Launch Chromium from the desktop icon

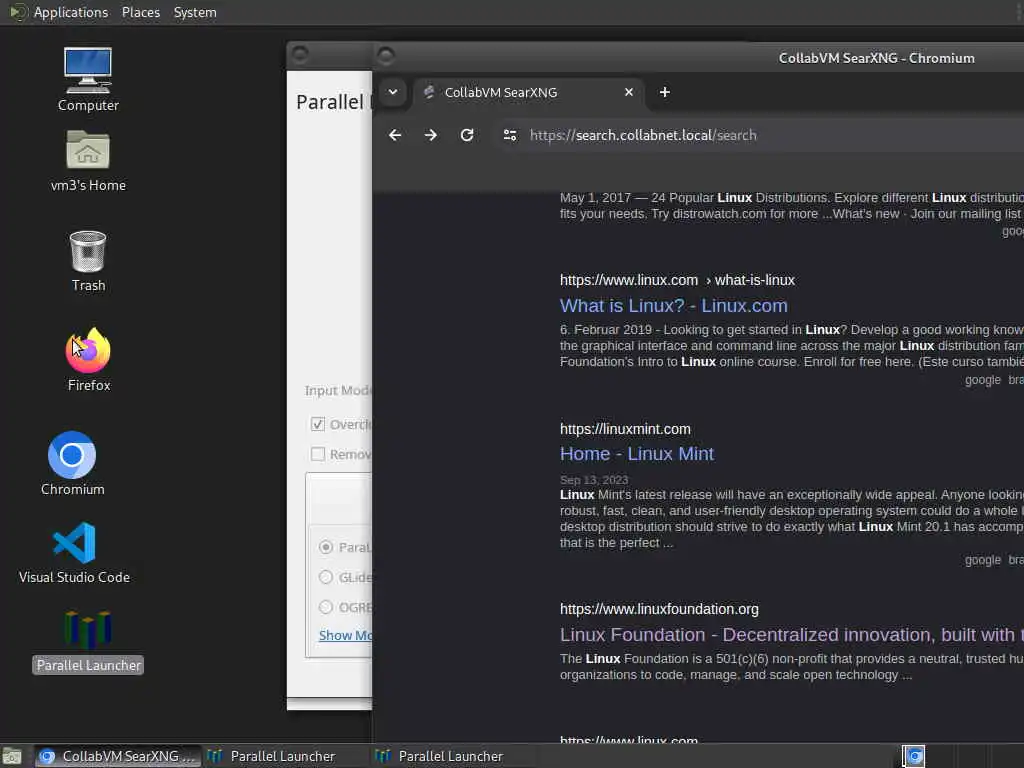(x=72, y=464)
